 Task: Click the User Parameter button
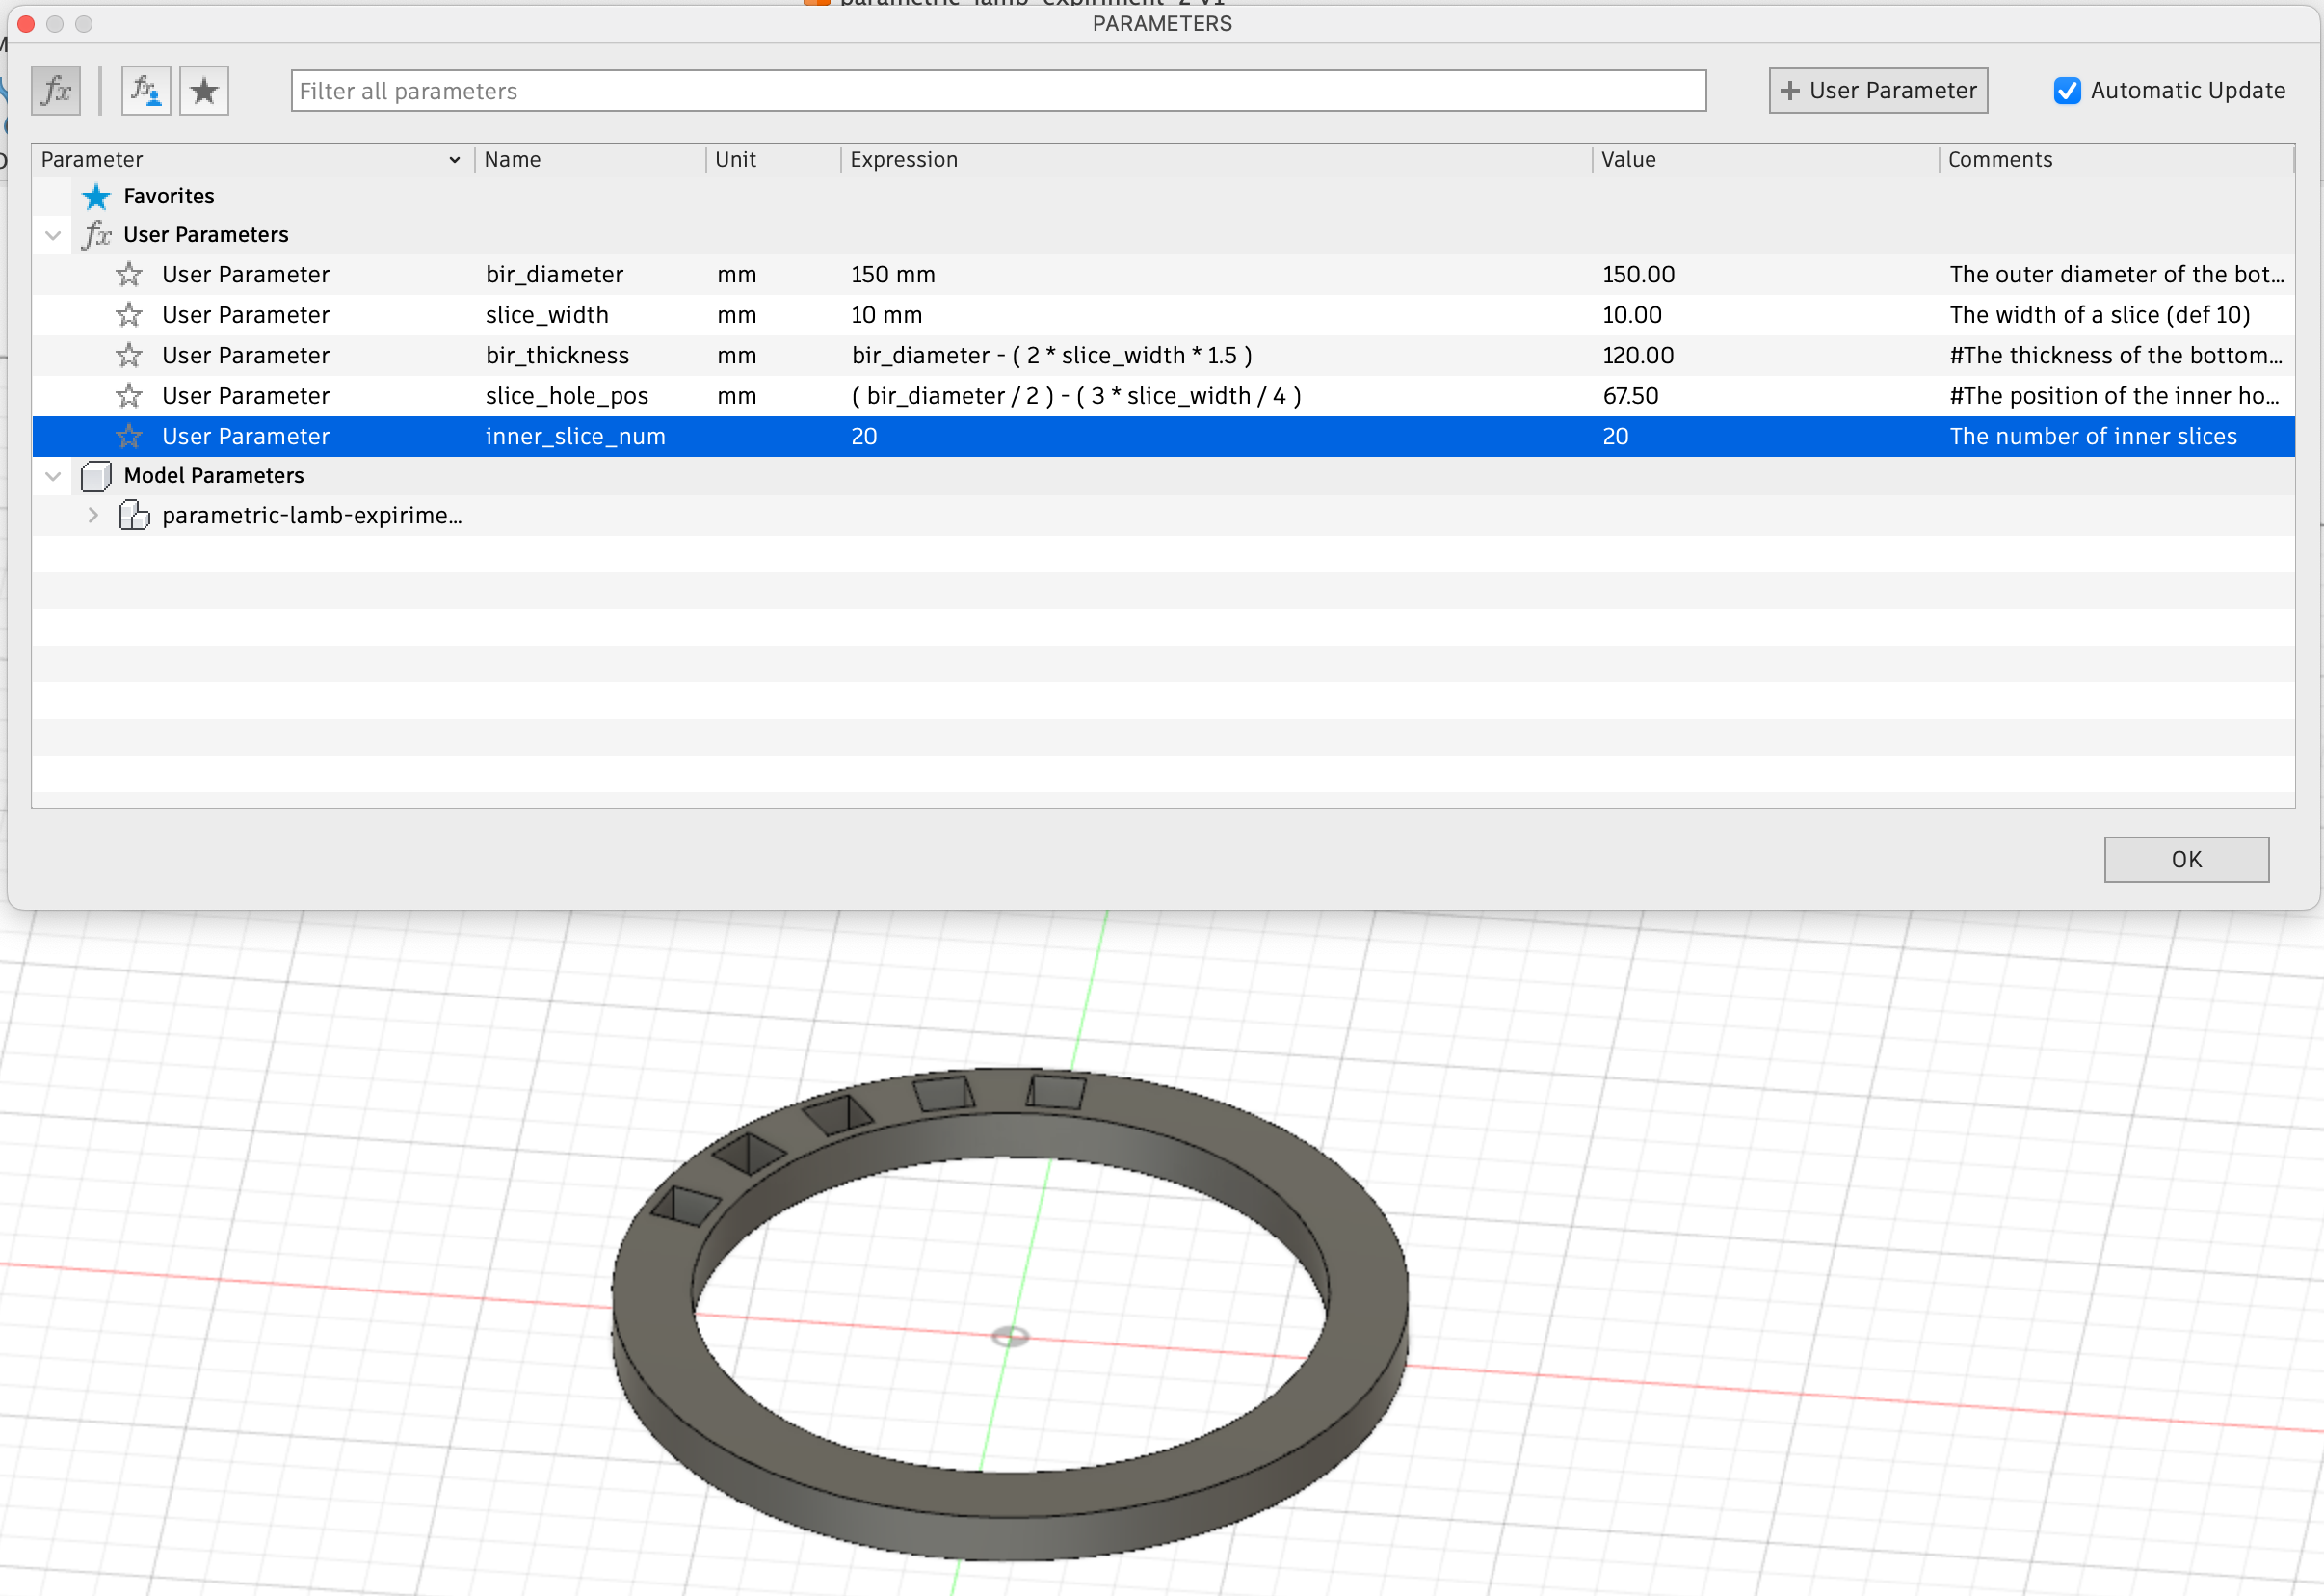click(1877, 90)
